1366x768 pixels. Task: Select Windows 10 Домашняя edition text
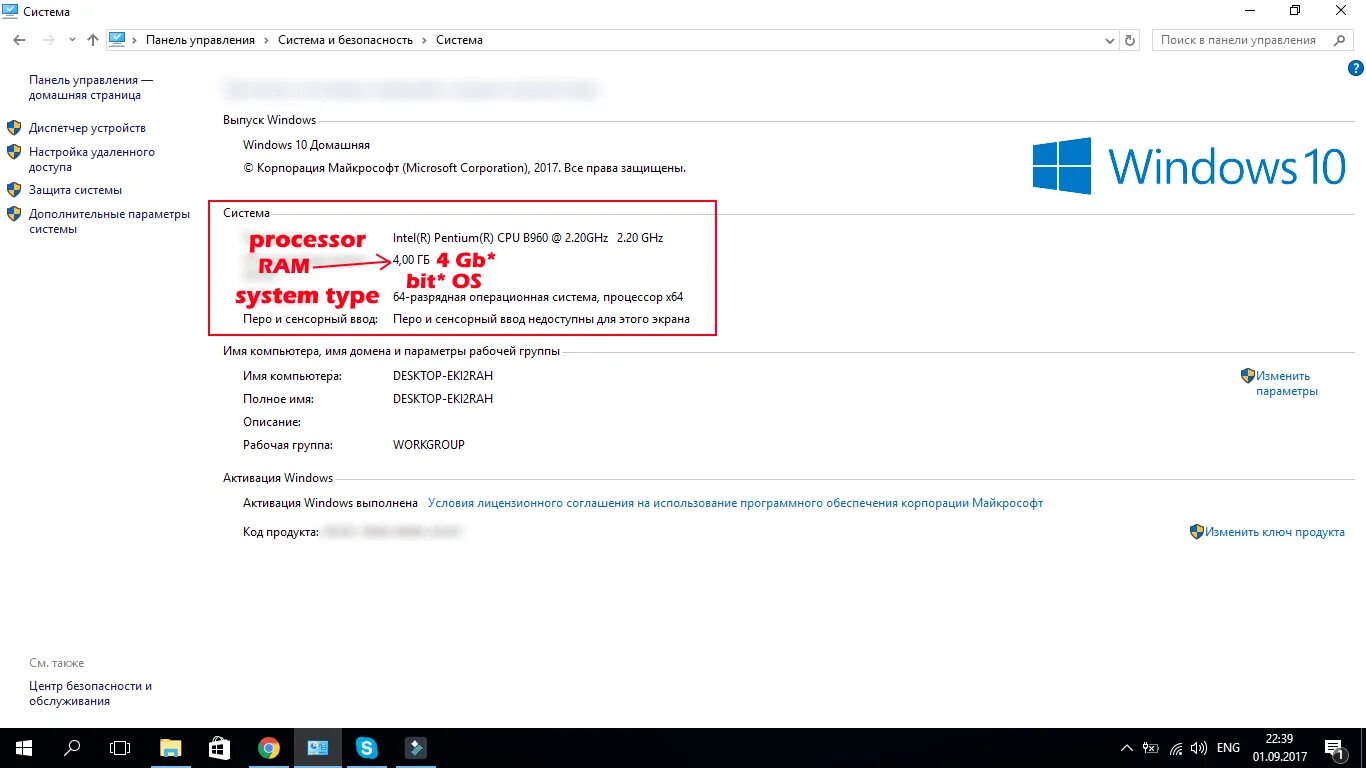tap(306, 145)
